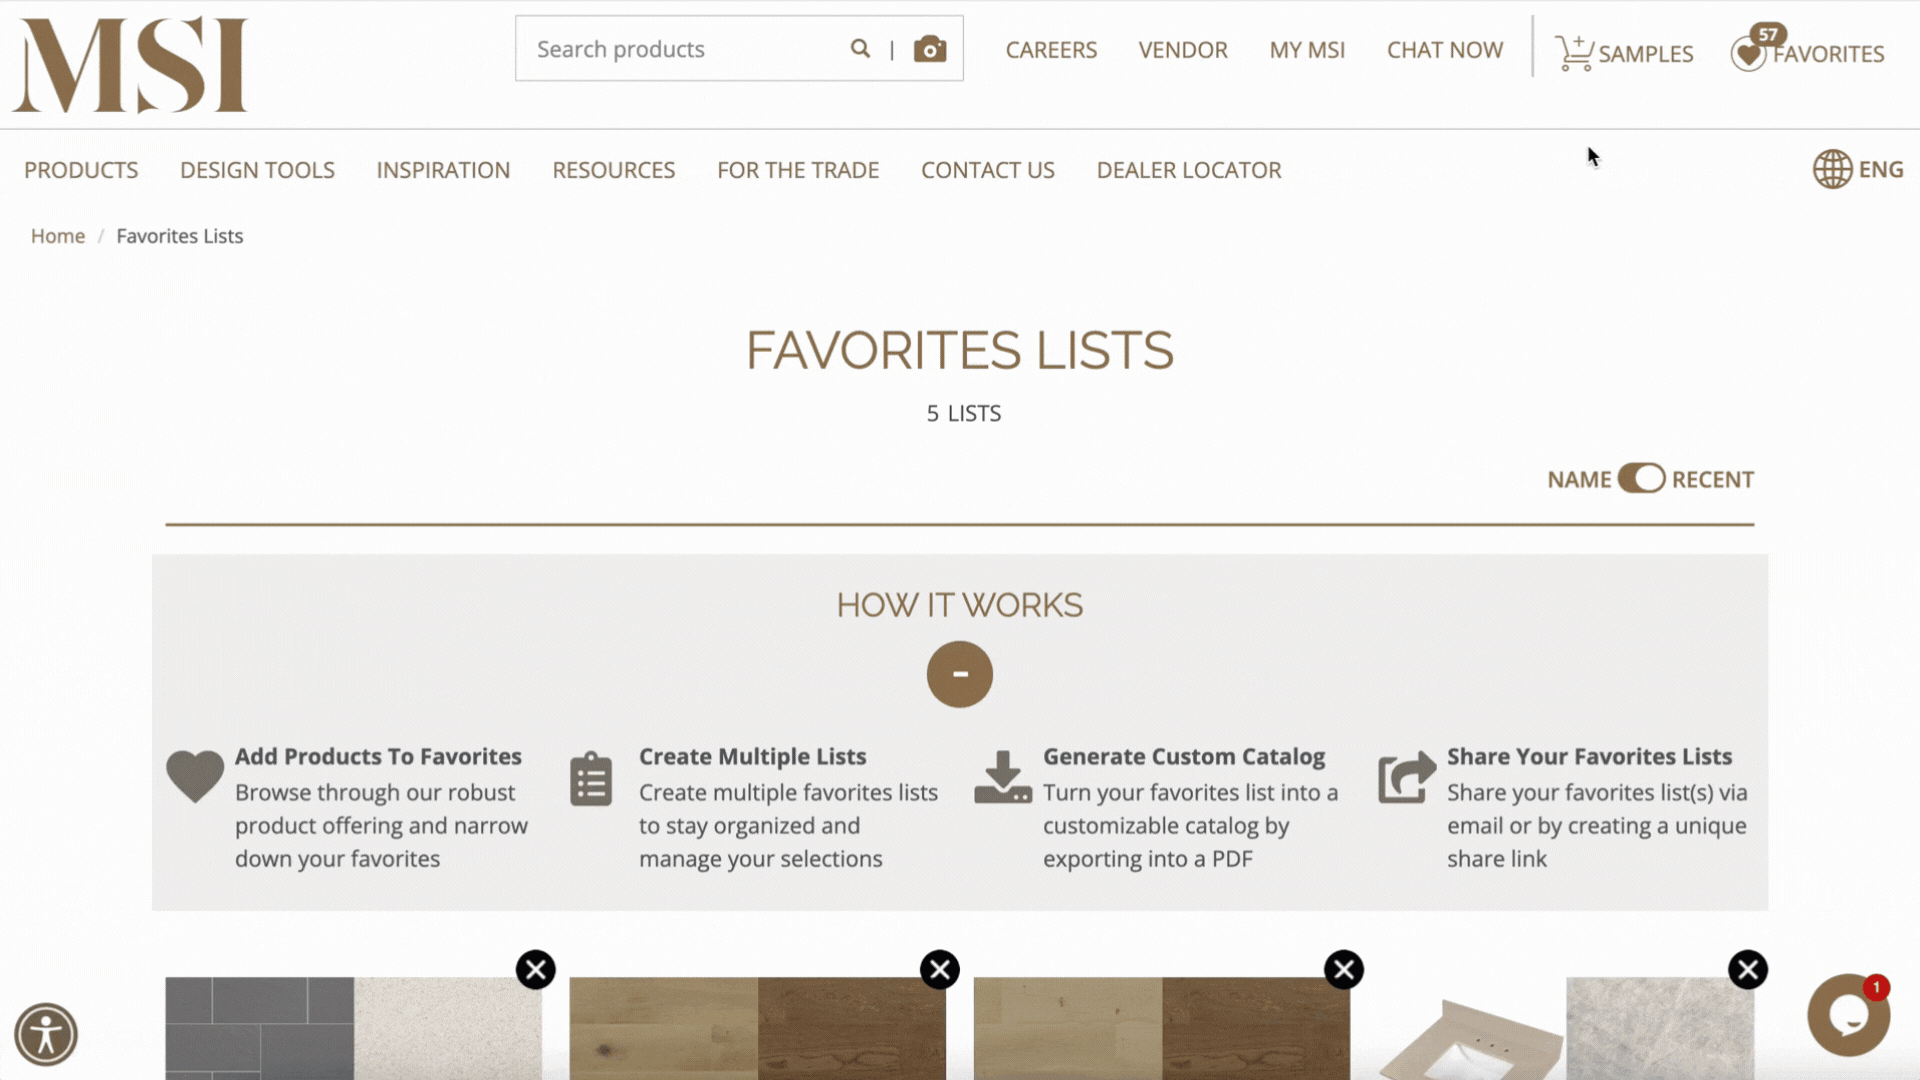Screen dimensions: 1920x1080
Task: Click the DEALER LOCATOR link
Action: tap(1188, 169)
